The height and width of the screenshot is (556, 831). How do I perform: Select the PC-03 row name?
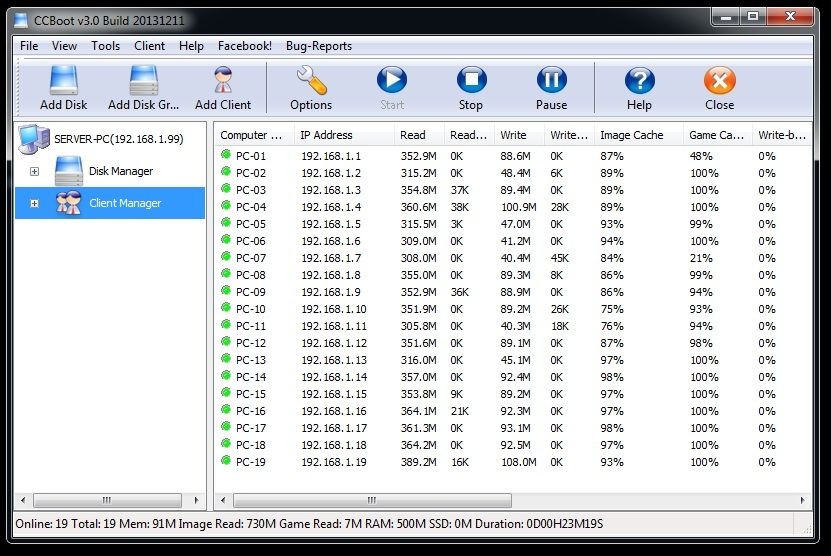251,190
